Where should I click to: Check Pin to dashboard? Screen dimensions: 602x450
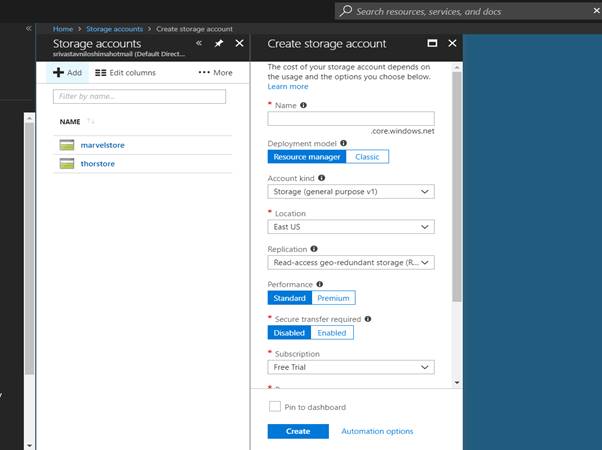(x=275, y=407)
